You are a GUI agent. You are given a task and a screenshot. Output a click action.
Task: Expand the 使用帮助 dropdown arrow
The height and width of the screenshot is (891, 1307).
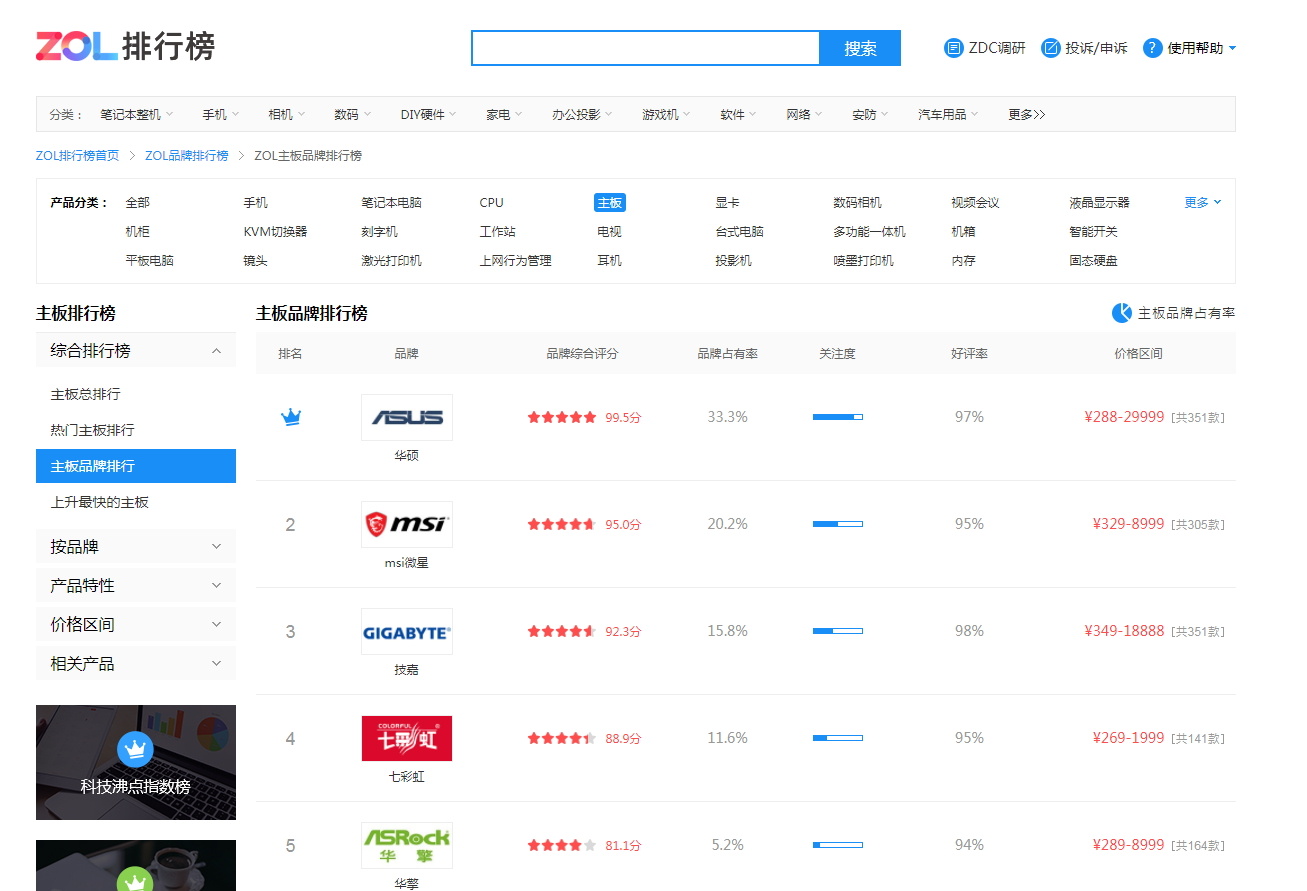pos(1232,48)
